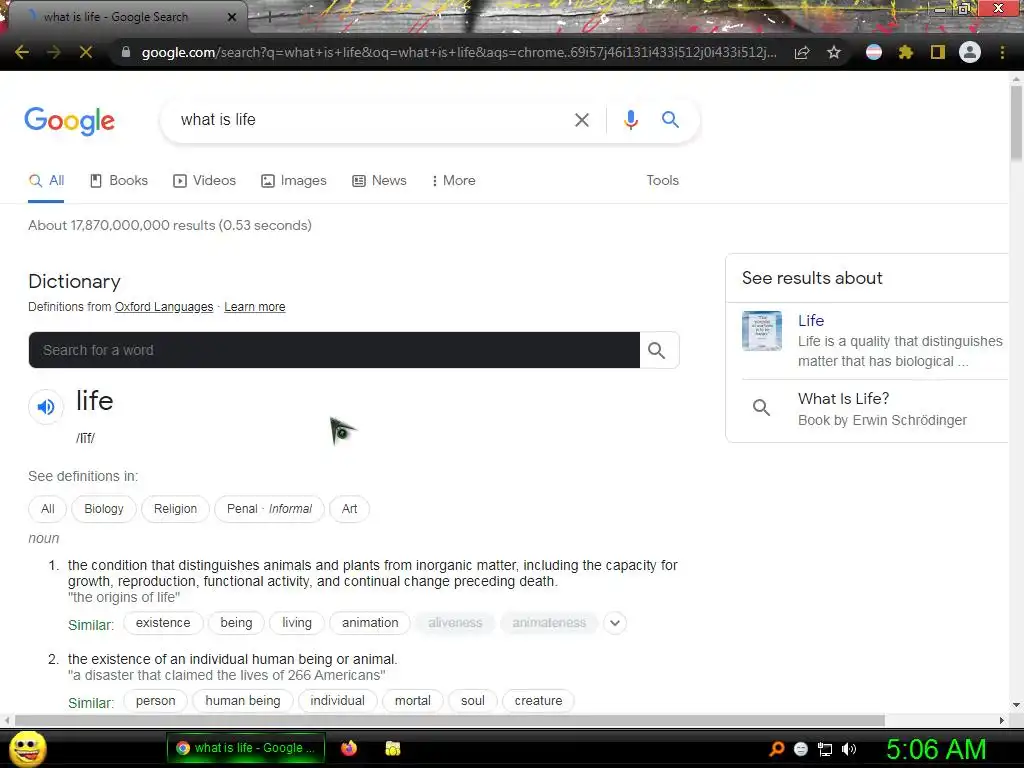Select the All results tab
This screenshot has width=1024, height=768.
click(46, 181)
